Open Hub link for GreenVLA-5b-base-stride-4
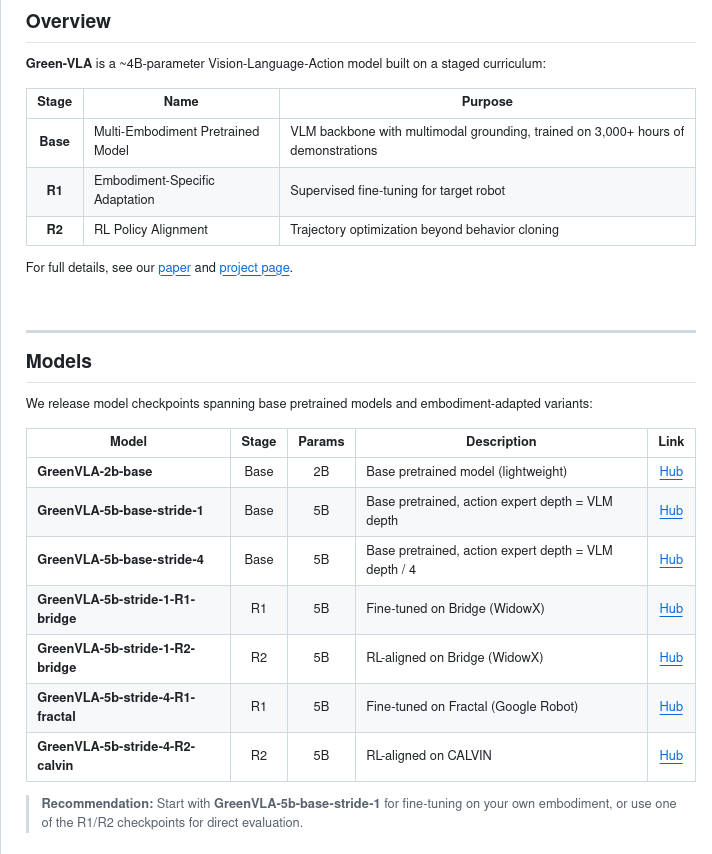 [671, 560]
